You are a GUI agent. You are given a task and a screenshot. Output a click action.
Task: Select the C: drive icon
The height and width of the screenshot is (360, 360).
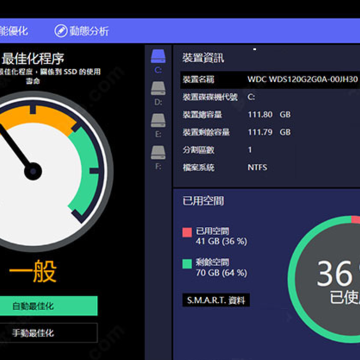click(x=158, y=56)
